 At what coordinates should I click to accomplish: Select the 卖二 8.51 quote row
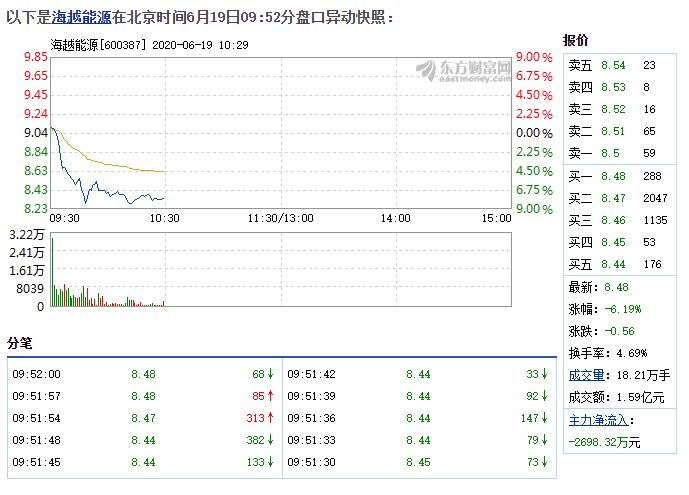tap(620, 131)
